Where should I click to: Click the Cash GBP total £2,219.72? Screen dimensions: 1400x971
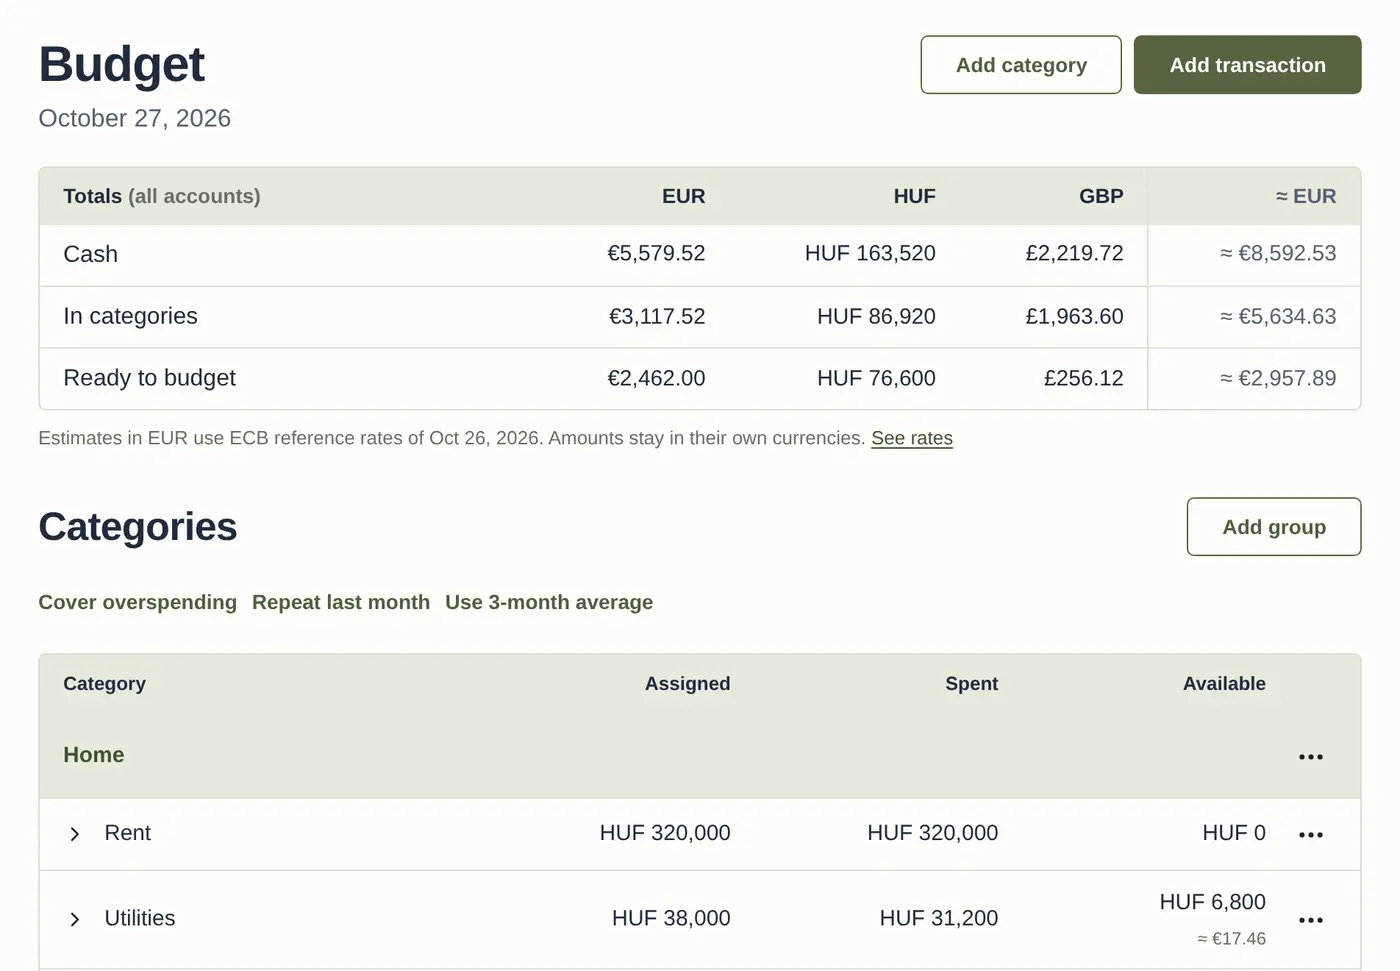pyautogui.click(x=1074, y=254)
